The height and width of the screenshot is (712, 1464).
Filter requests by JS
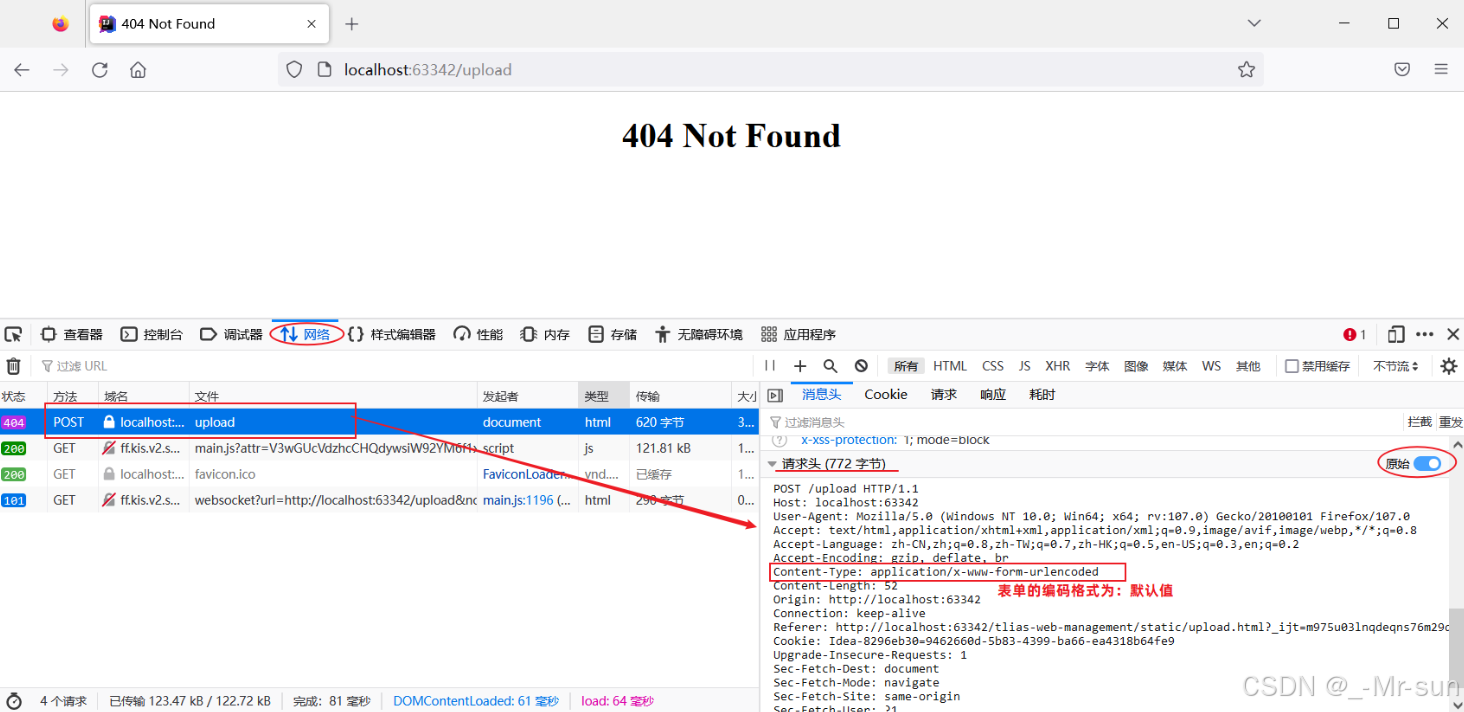(x=1025, y=366)
